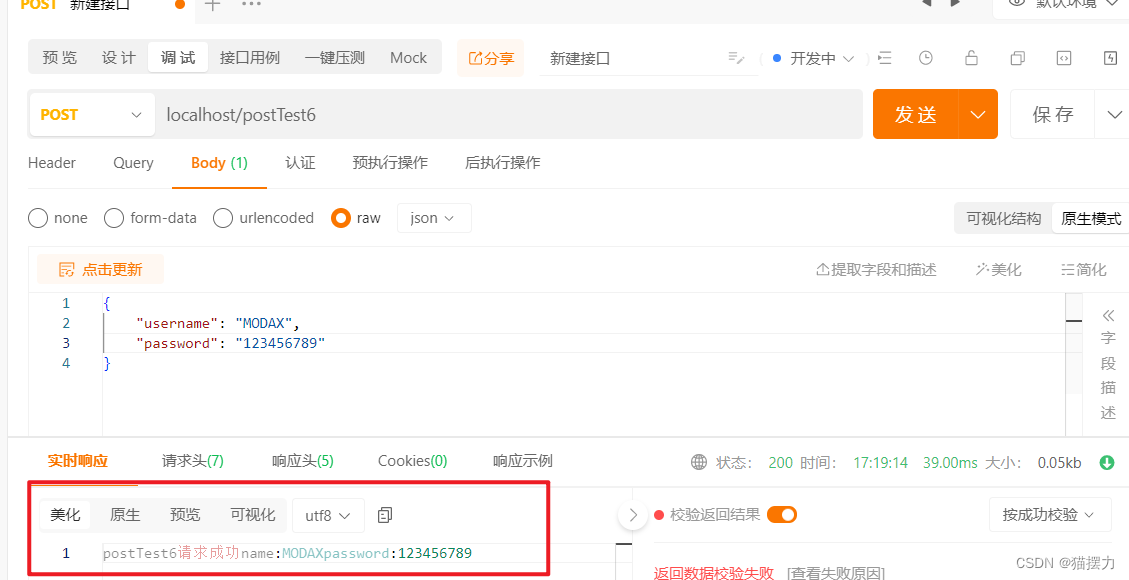
Task: Click the code generation icon
Action: coord(1063,58)
